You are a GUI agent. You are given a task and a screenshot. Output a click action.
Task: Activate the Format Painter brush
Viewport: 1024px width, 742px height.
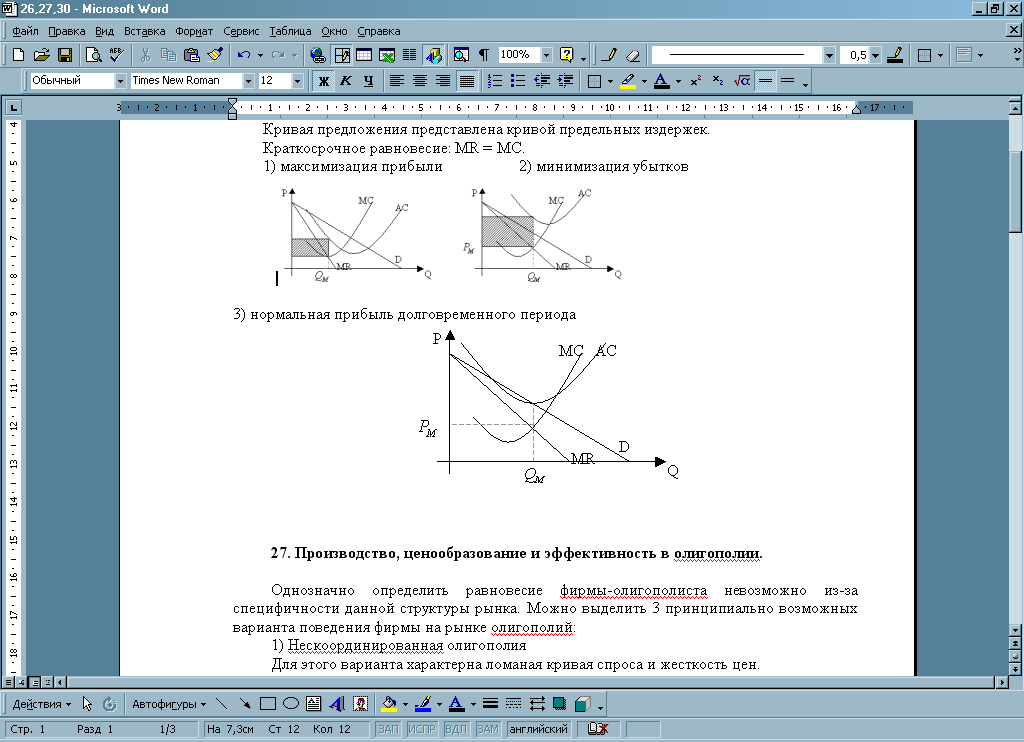tap(215, 55)
